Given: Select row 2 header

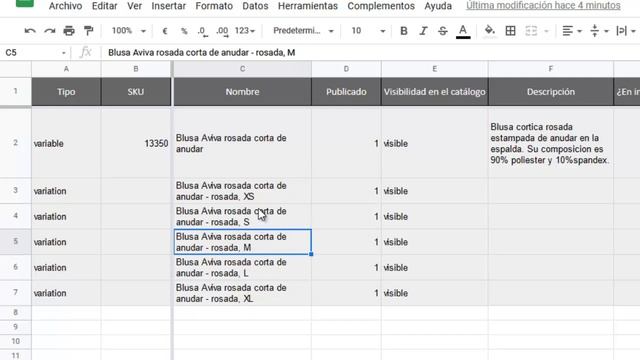Looking at the screenshot, I should tap(16, 143).
